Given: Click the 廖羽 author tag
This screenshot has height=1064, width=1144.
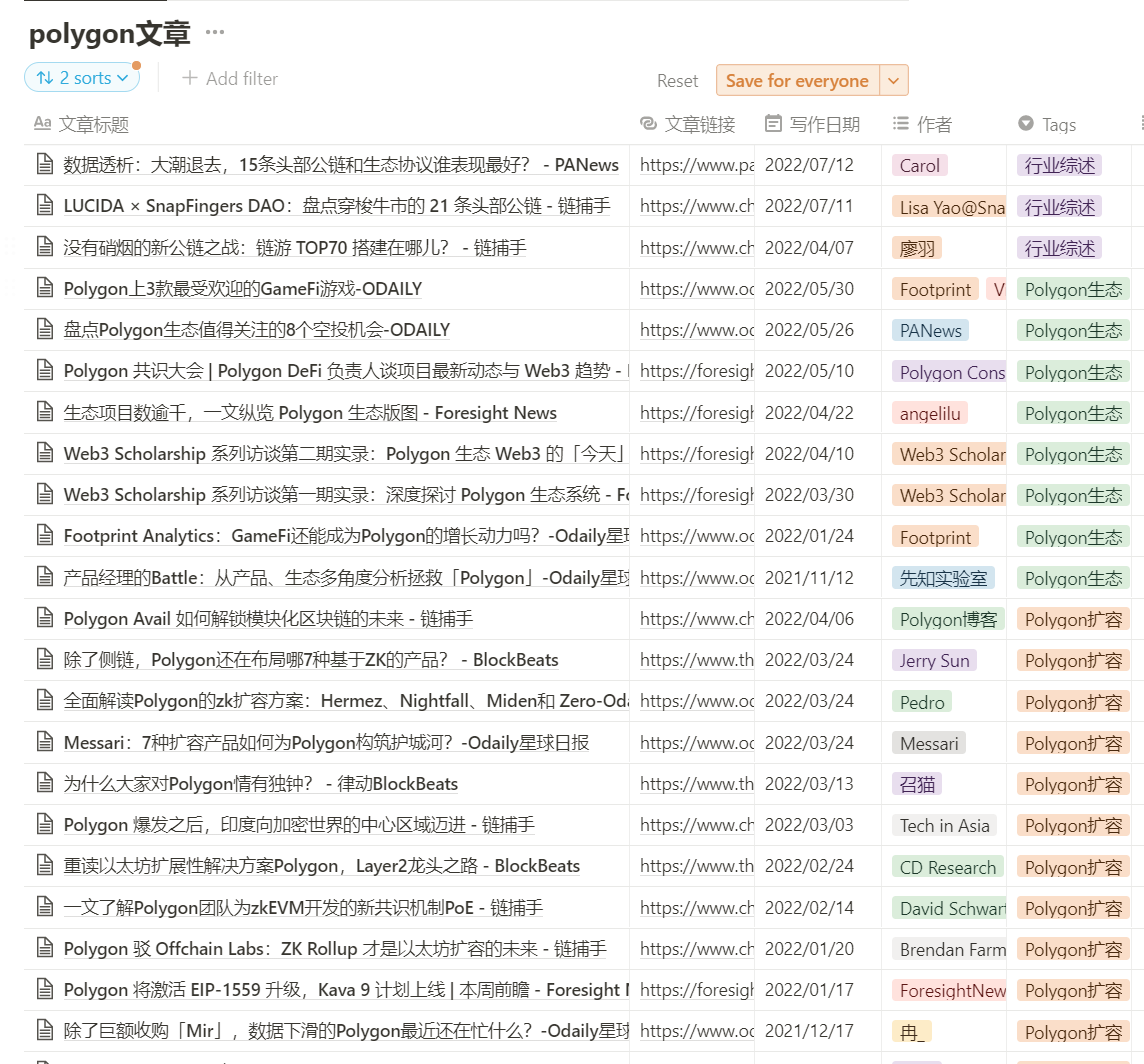Looking at the screenshot, I should point(917,249).
